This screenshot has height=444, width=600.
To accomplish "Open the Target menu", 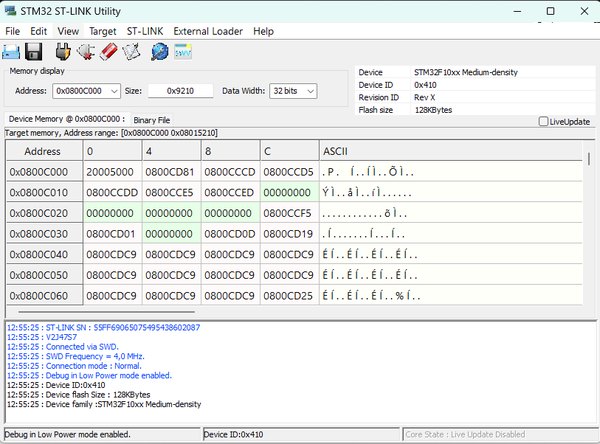I will coord(103,31).
